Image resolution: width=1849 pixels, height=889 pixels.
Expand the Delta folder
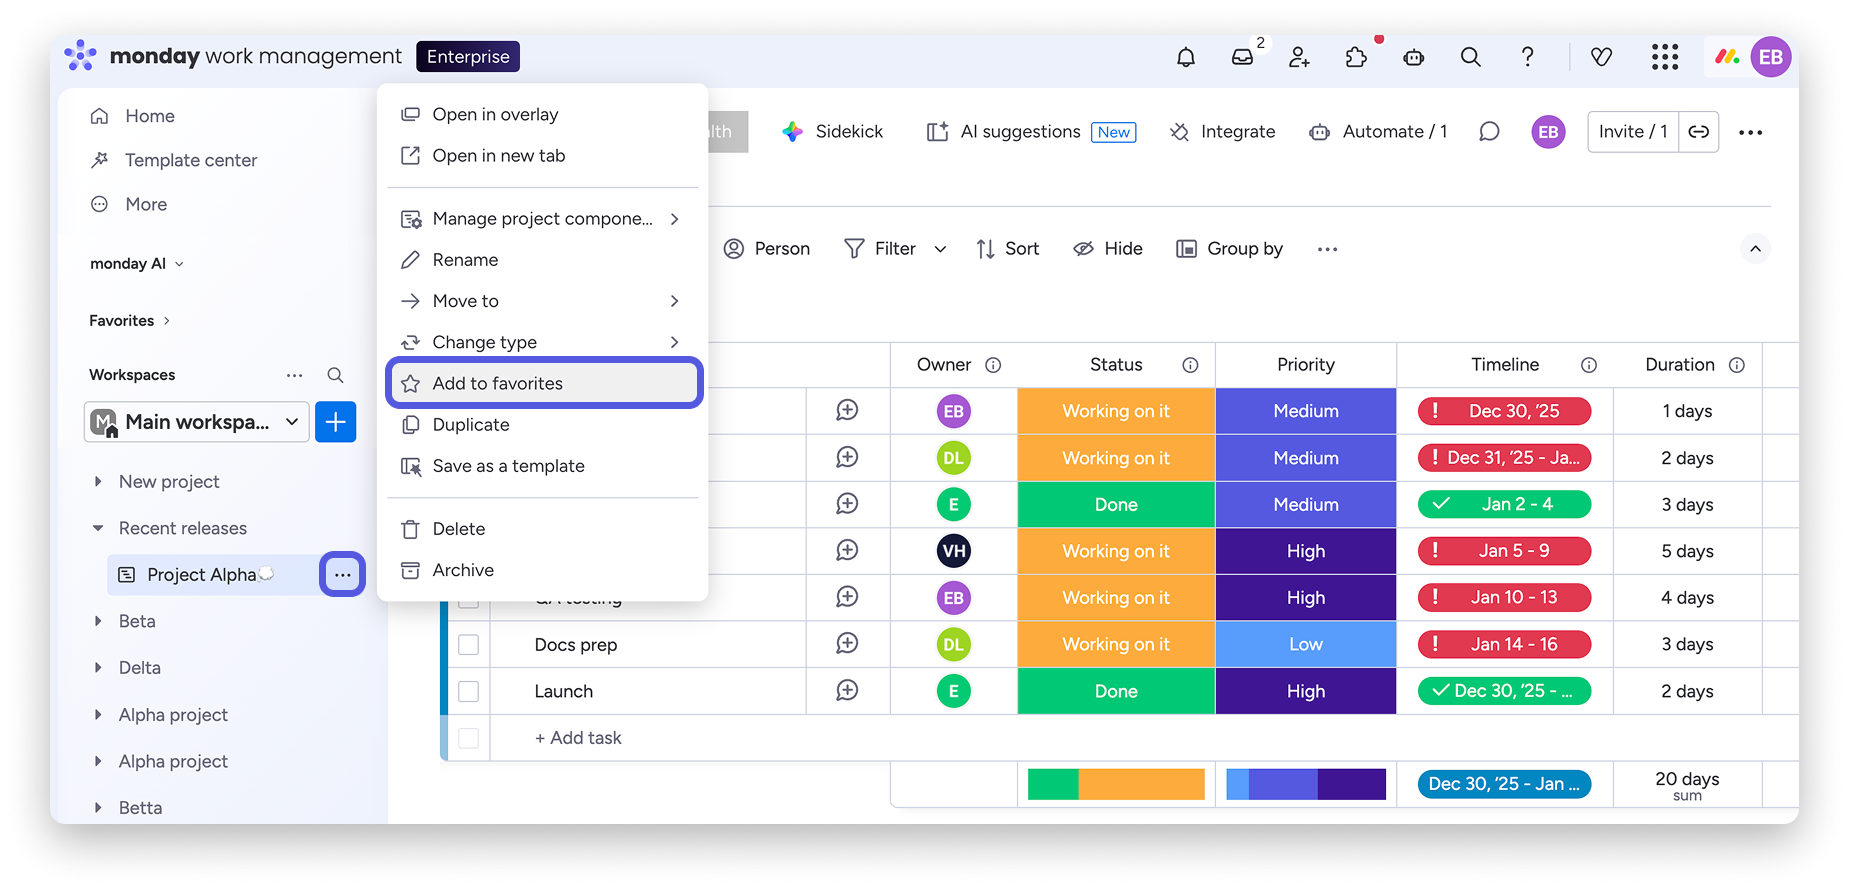tap(98, 668)
